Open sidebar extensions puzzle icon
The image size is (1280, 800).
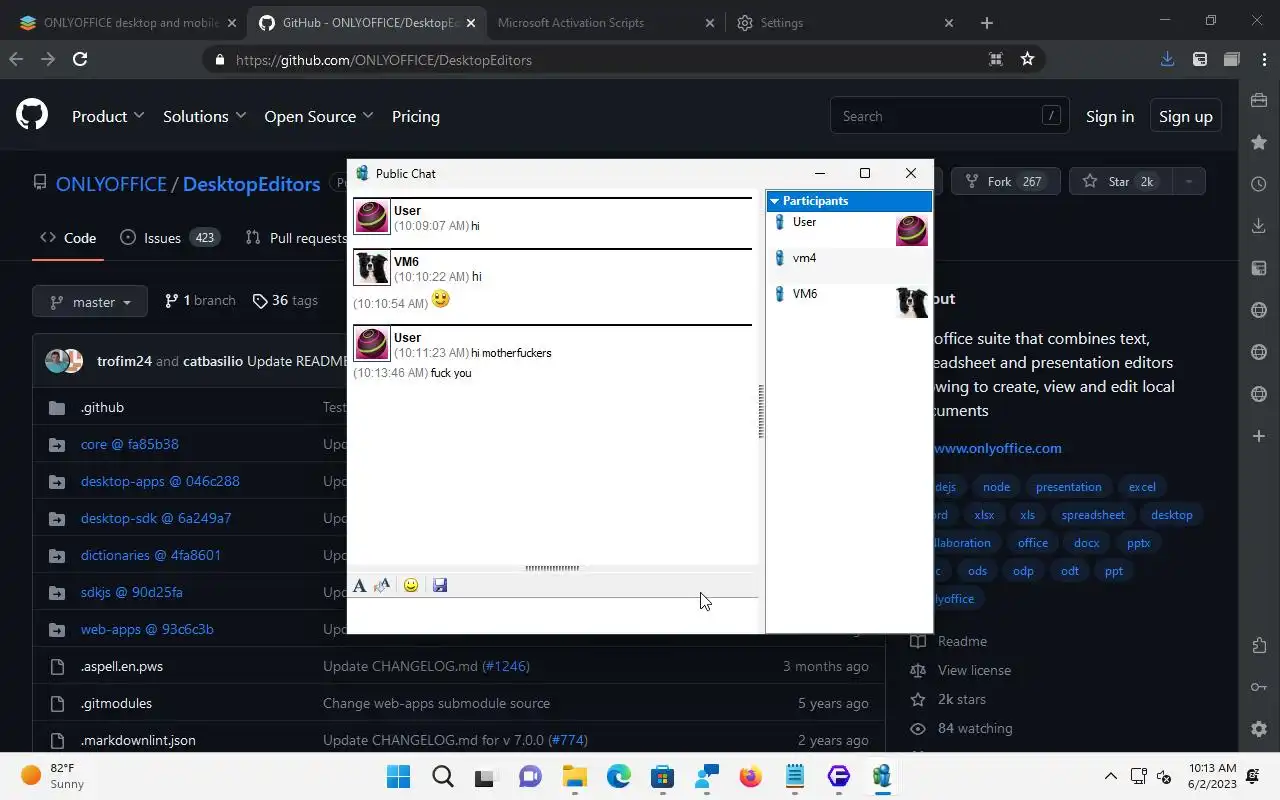click(x=1259, y=645)
